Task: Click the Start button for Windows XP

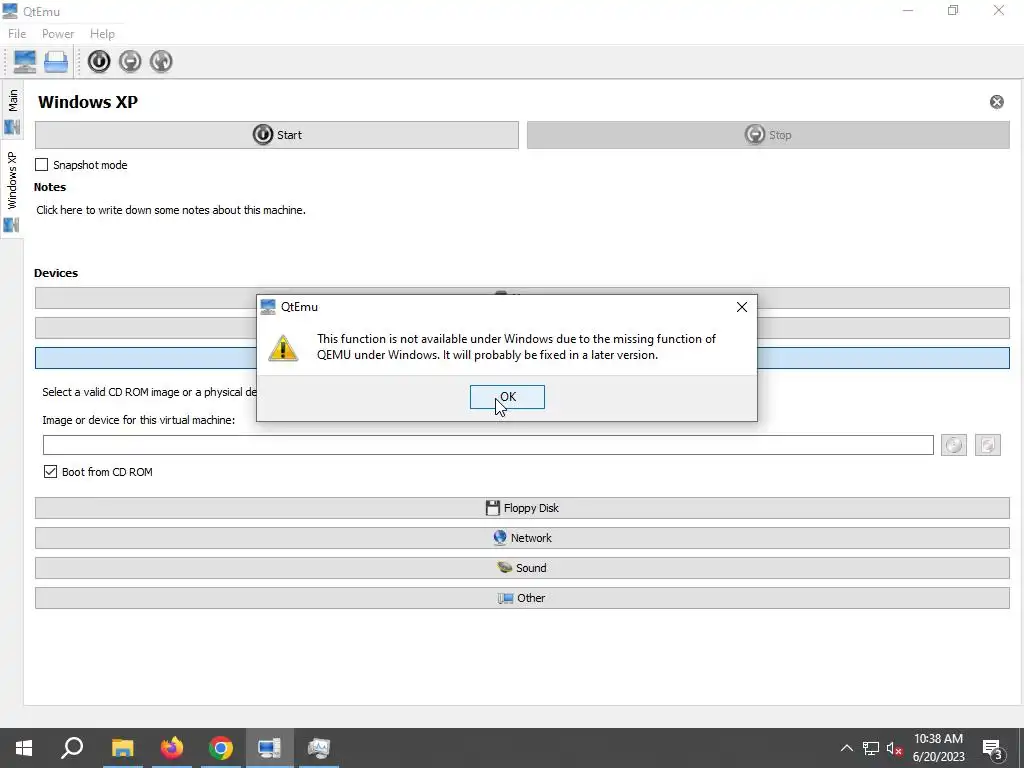Action: (277, 135)
